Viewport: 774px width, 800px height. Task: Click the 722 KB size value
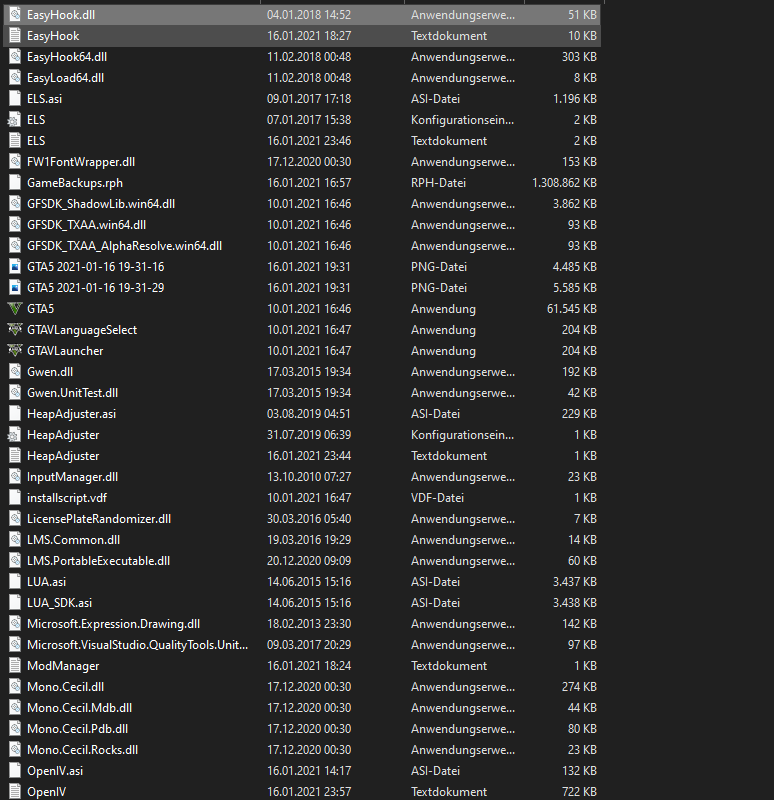coord(579,791)
